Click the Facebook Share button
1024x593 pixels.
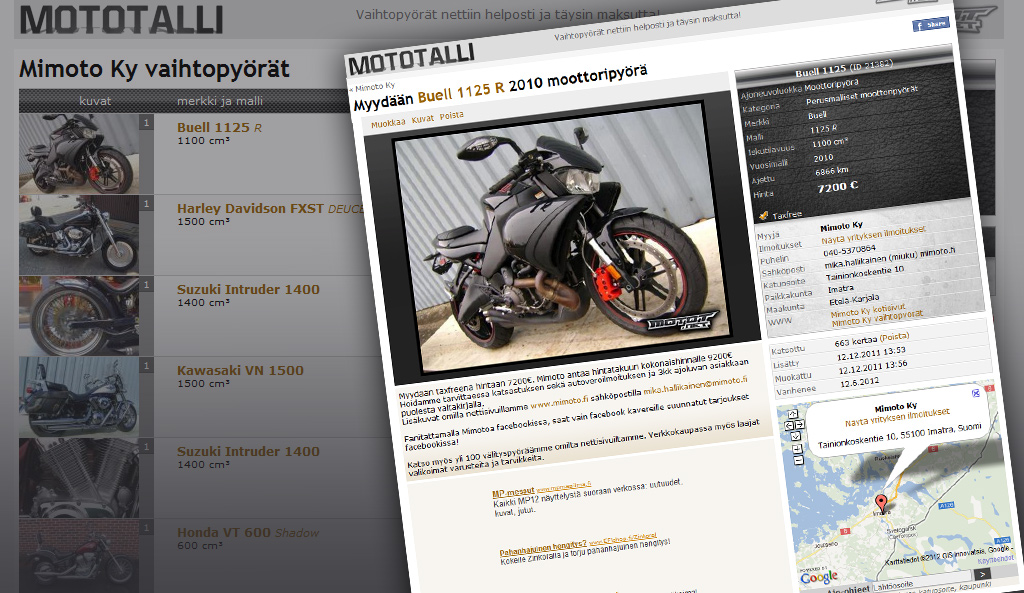930,24
